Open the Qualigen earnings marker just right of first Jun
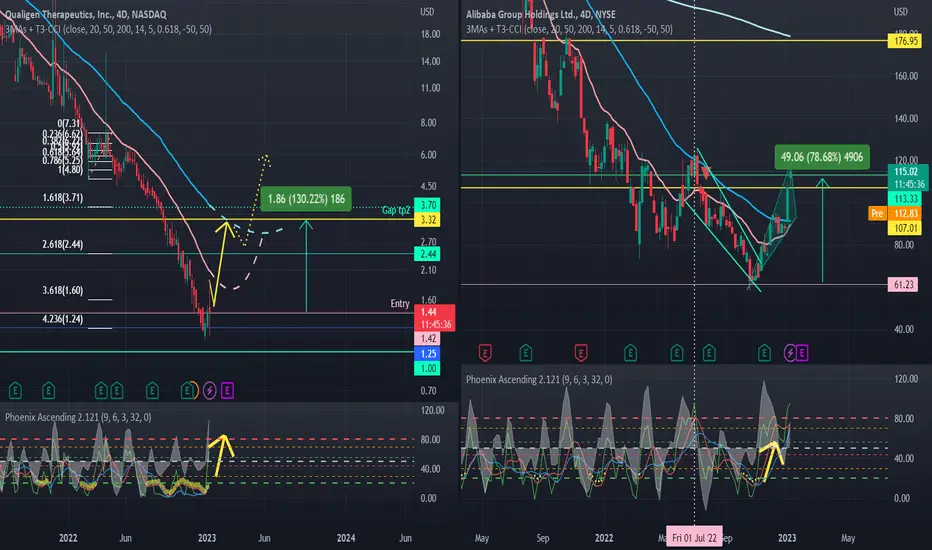 coord(152,391)
